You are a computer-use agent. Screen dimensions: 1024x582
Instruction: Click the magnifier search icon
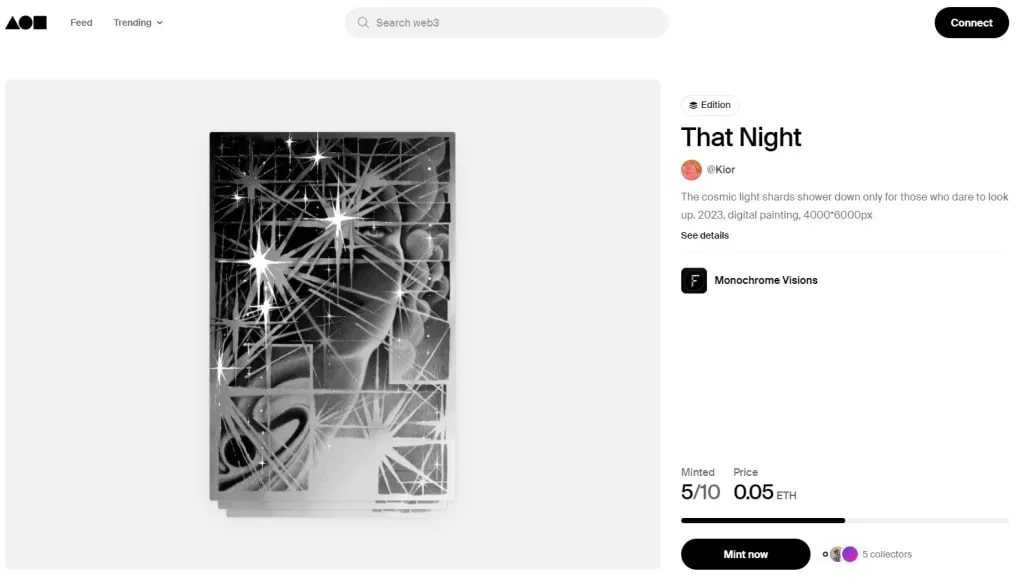click(x=363, y=22)
